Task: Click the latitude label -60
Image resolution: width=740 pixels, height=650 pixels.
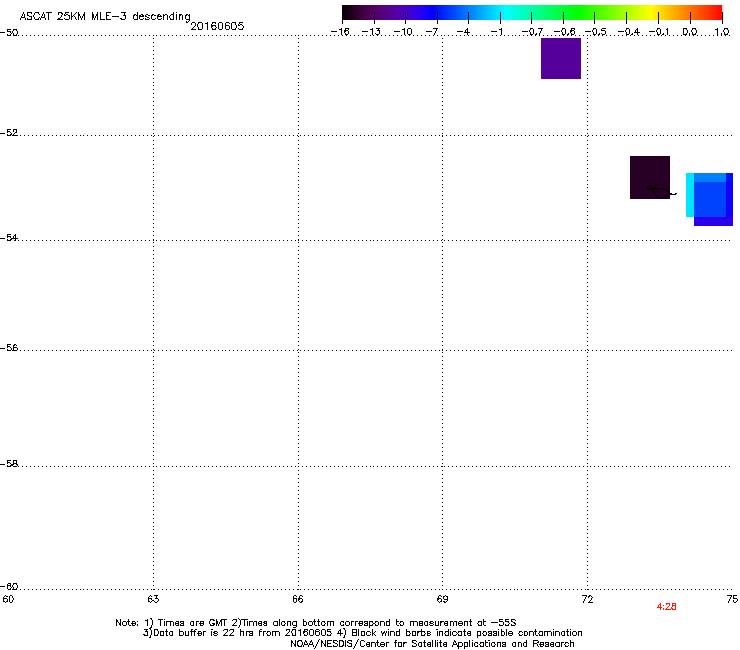Action: [9, 587]
